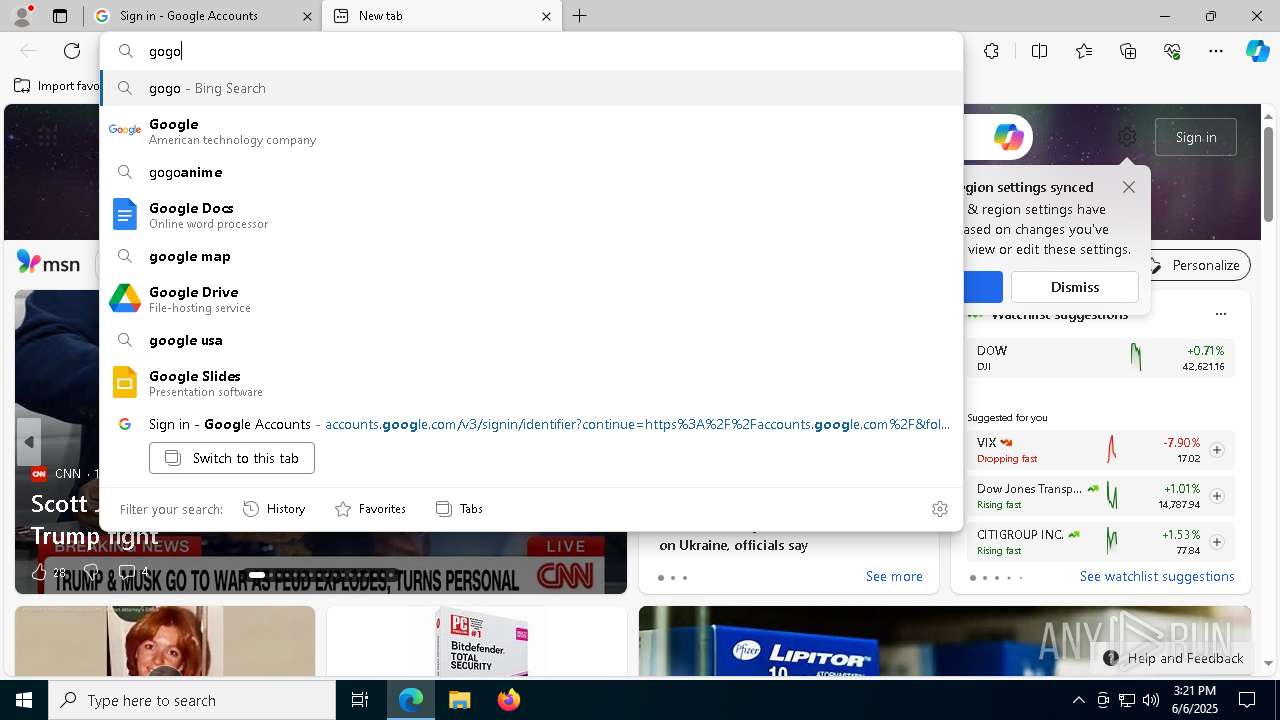Show hidden system tray icons
The height and width of the screenshot is (720, 1280).
tap(1078, 700)
